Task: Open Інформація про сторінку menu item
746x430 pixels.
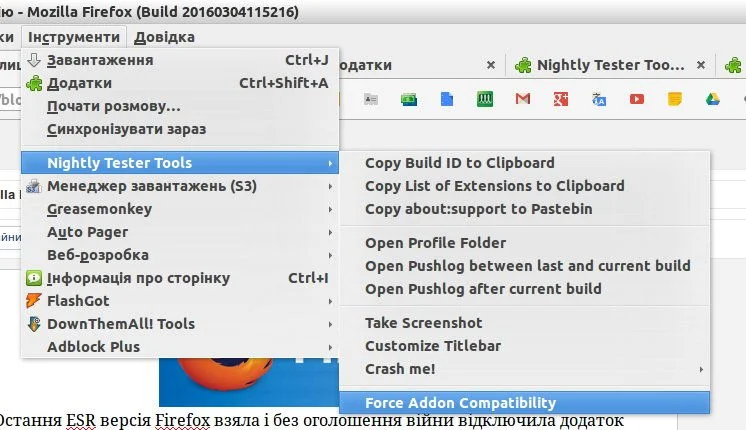Action: coord(180,278)
